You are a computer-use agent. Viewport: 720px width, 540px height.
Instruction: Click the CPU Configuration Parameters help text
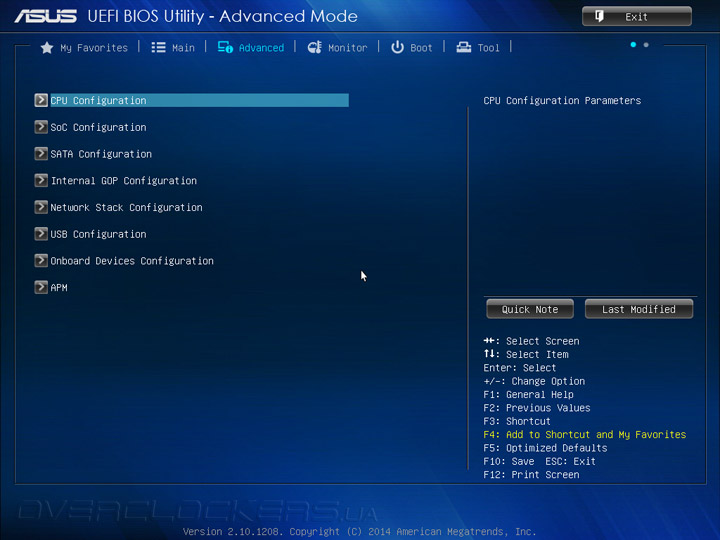tap(562, 101)
